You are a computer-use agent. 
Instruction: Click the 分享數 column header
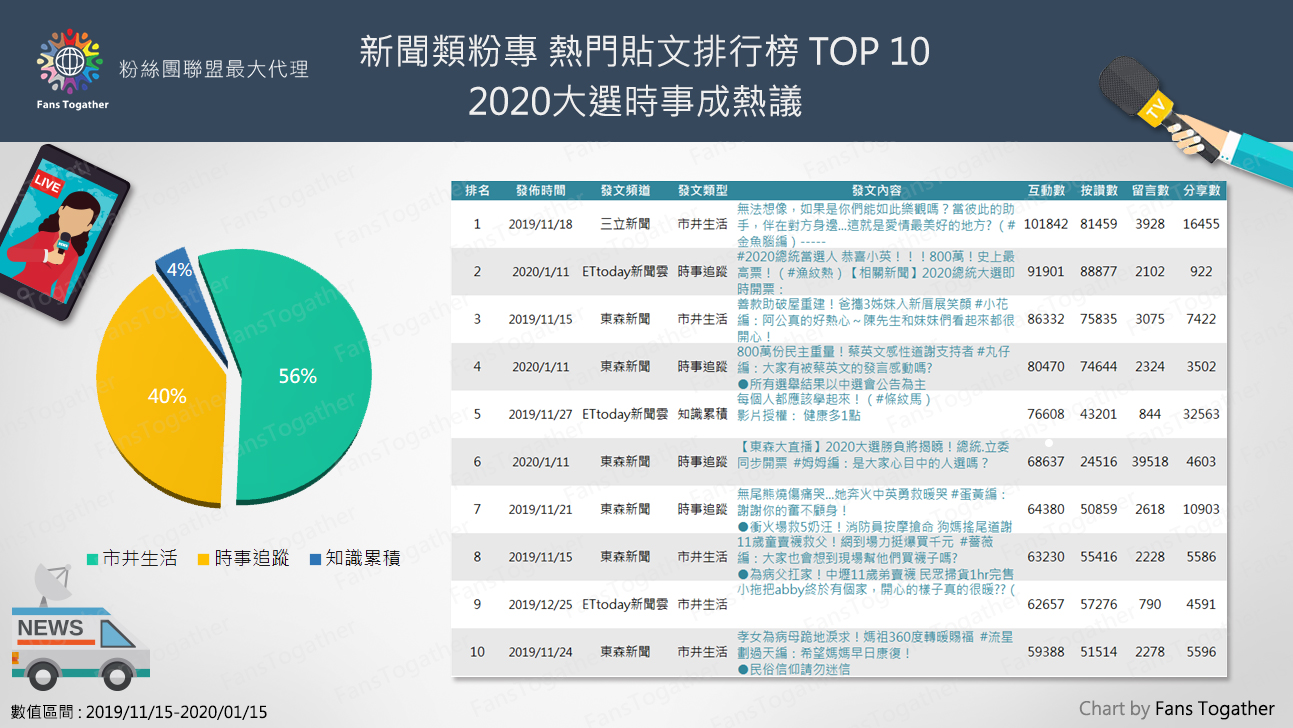(x=1201, y=190)
